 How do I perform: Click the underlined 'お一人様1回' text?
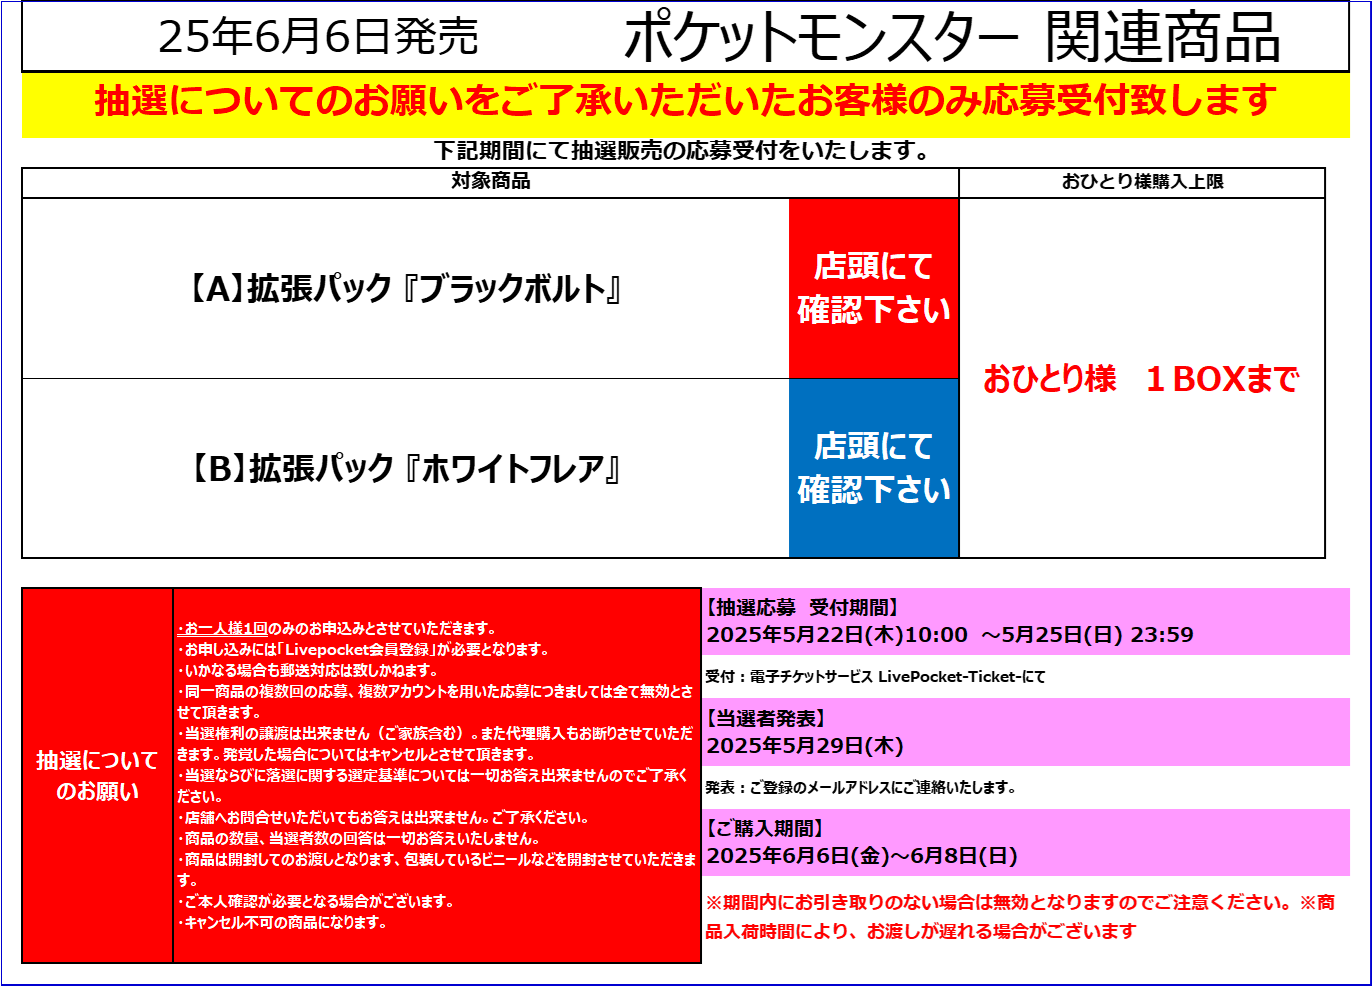coord(225,628)
